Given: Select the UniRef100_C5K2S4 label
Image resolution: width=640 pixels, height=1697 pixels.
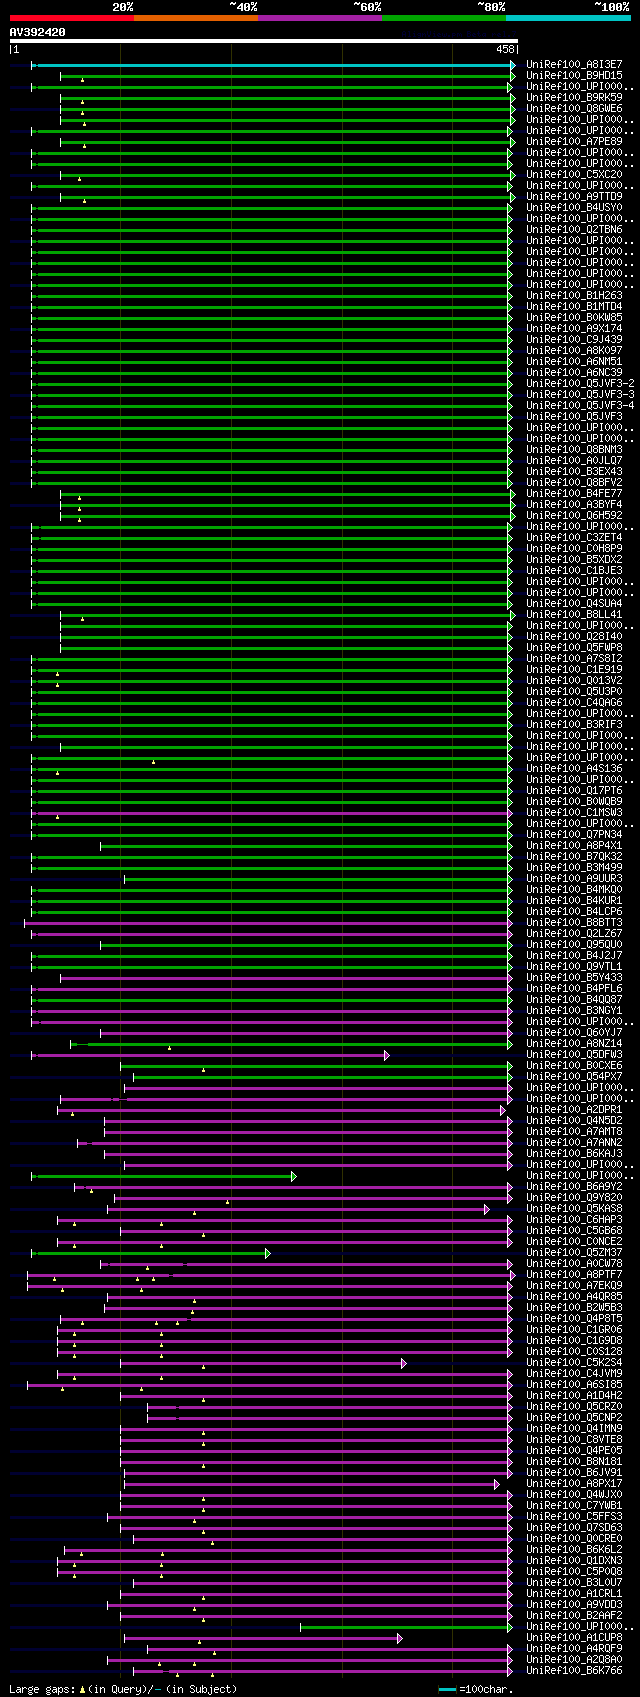Looking at the screenshot, I should 574,1362.
